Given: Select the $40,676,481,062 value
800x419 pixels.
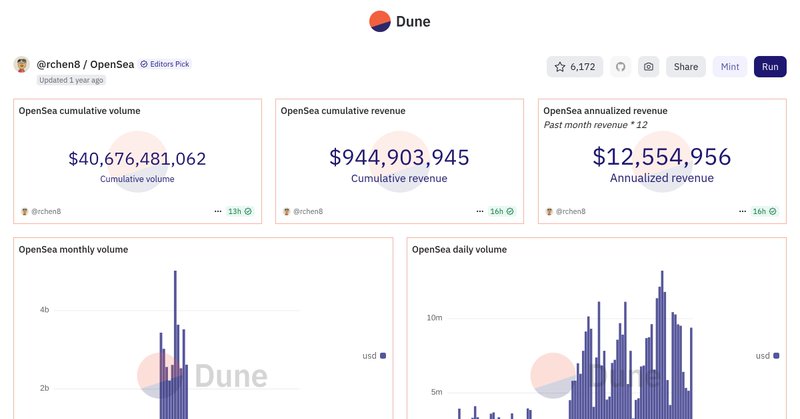Looking at the screenshot, I should click(x=137, y=159).
